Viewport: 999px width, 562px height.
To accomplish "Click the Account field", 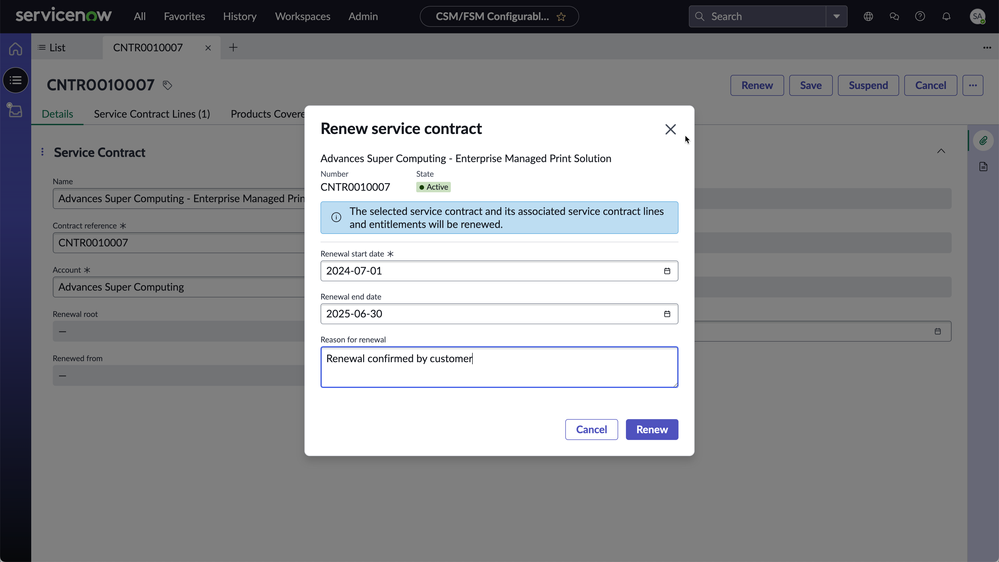I will point(178,287).
